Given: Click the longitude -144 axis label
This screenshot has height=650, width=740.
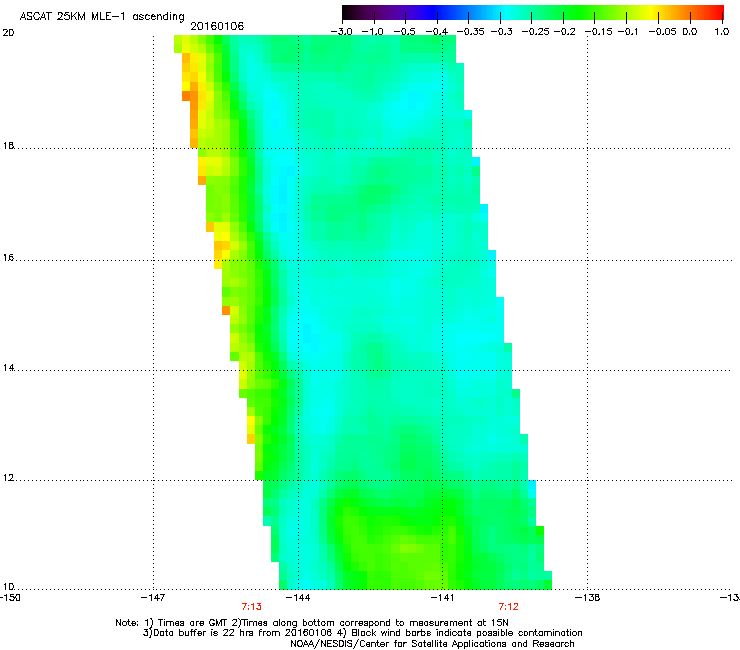Looking at the screenshot, I should (x=298, y=598).
